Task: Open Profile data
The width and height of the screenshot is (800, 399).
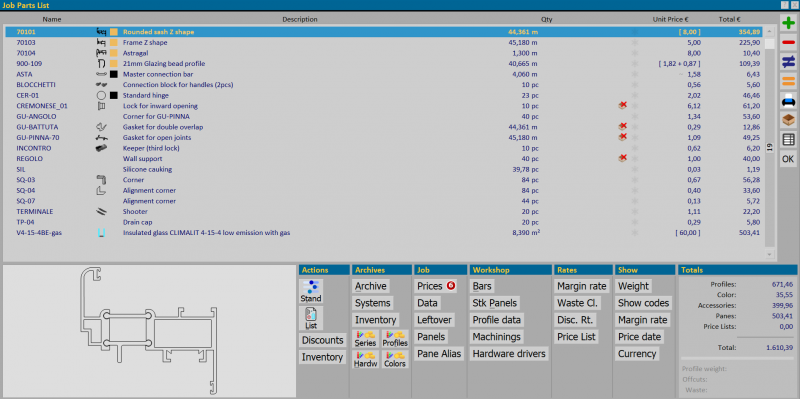Action: tap(497, 320)
